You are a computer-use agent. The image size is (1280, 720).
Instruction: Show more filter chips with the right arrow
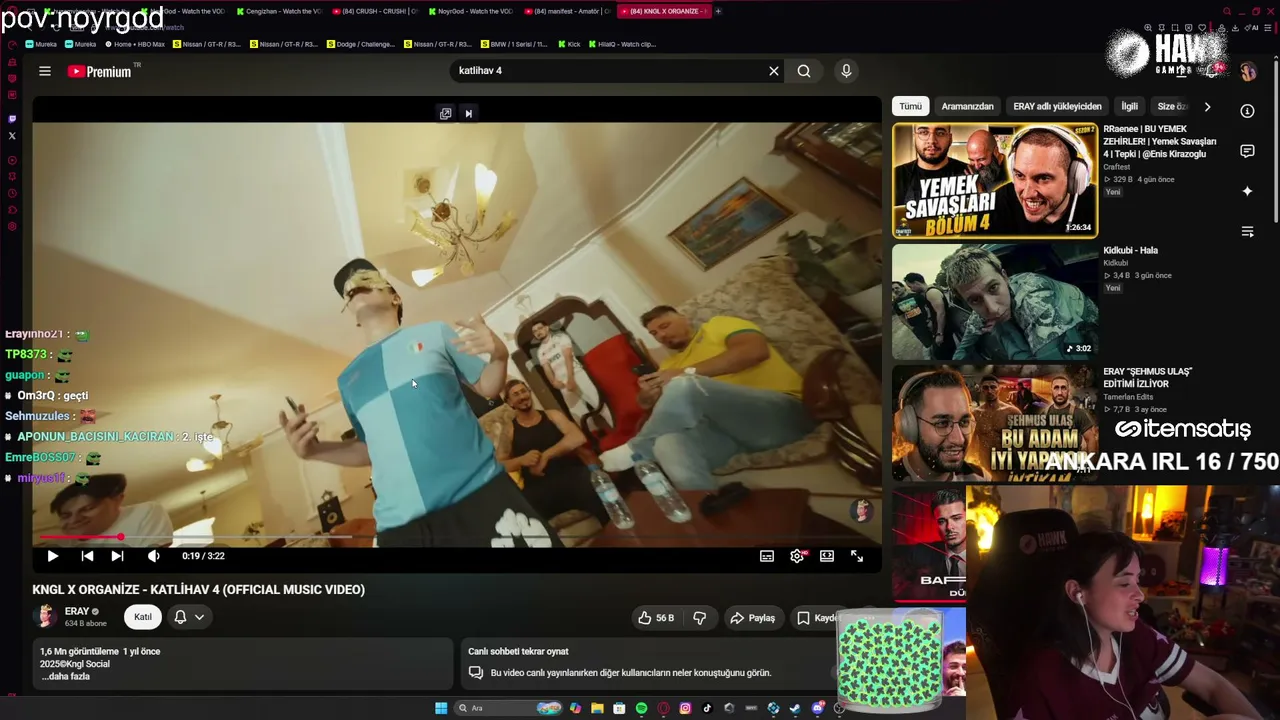click(x=1207, y=106)
